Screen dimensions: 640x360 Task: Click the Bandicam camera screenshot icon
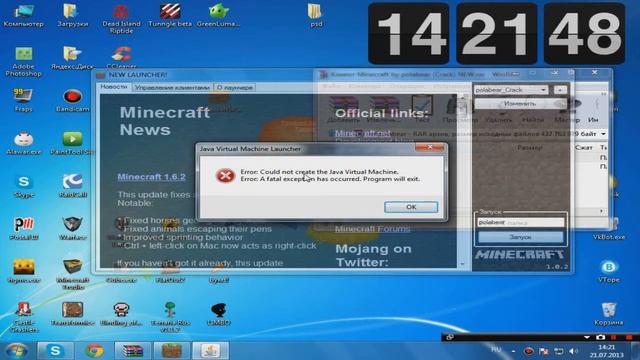tap(600, 337)
